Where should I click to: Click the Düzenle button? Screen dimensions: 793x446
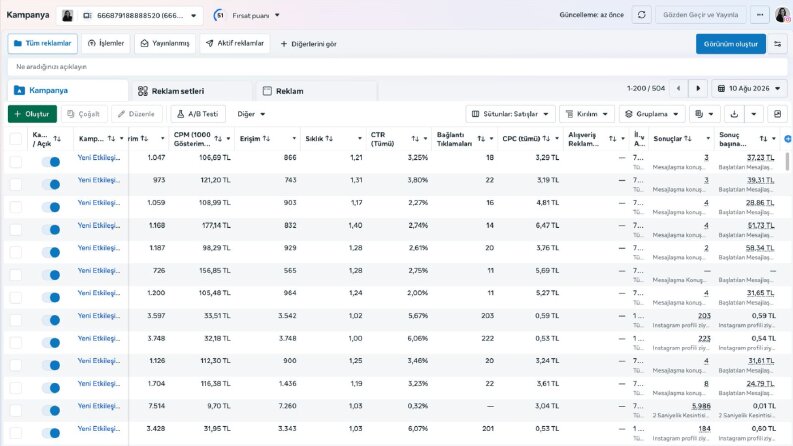click(137, 114)
